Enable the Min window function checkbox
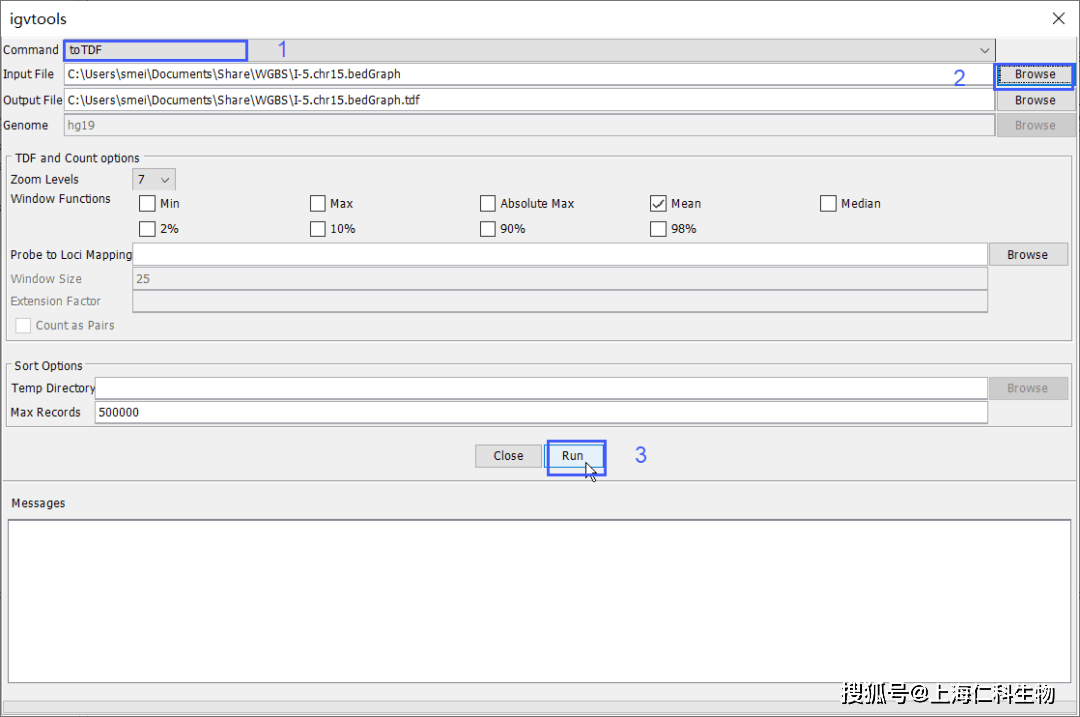 pyautogui.click(x=148, y=204)
